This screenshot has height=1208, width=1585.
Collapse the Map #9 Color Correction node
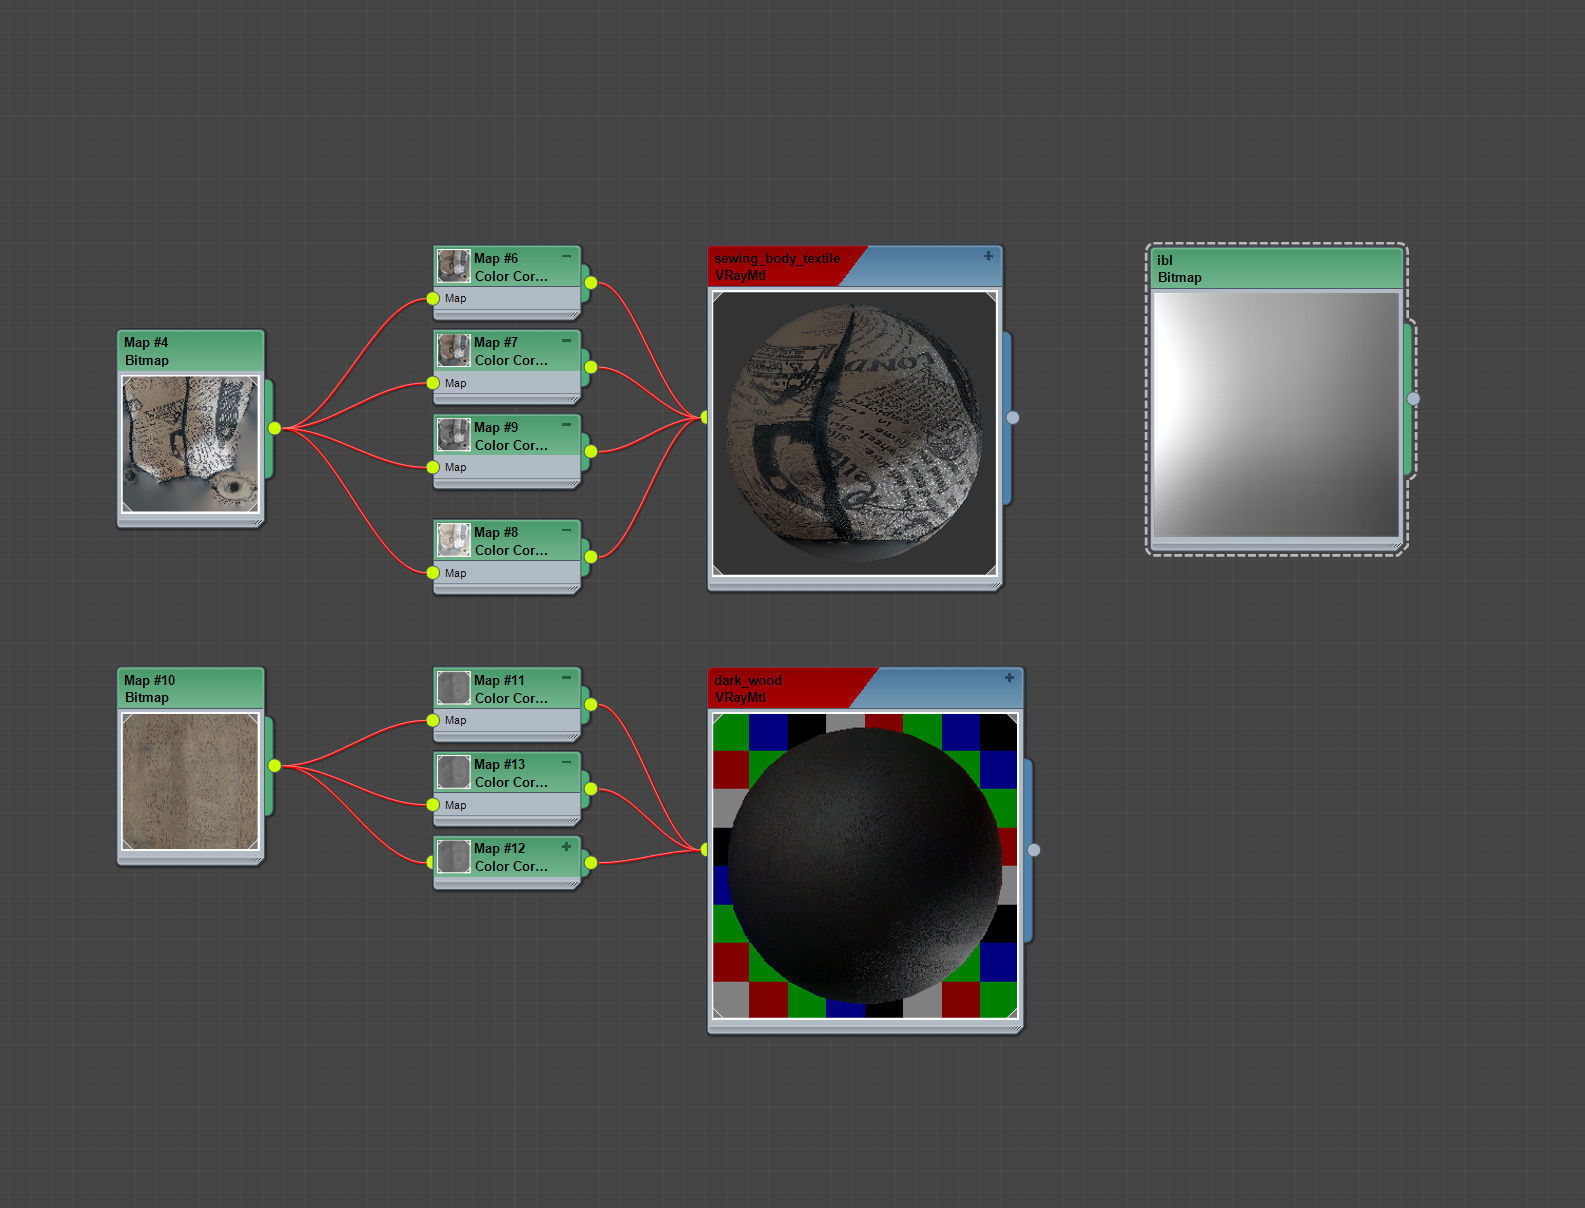[566, 425]
